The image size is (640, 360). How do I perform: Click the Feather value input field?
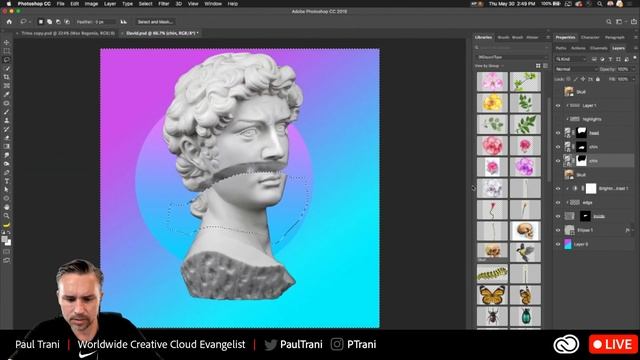(105, 22)
